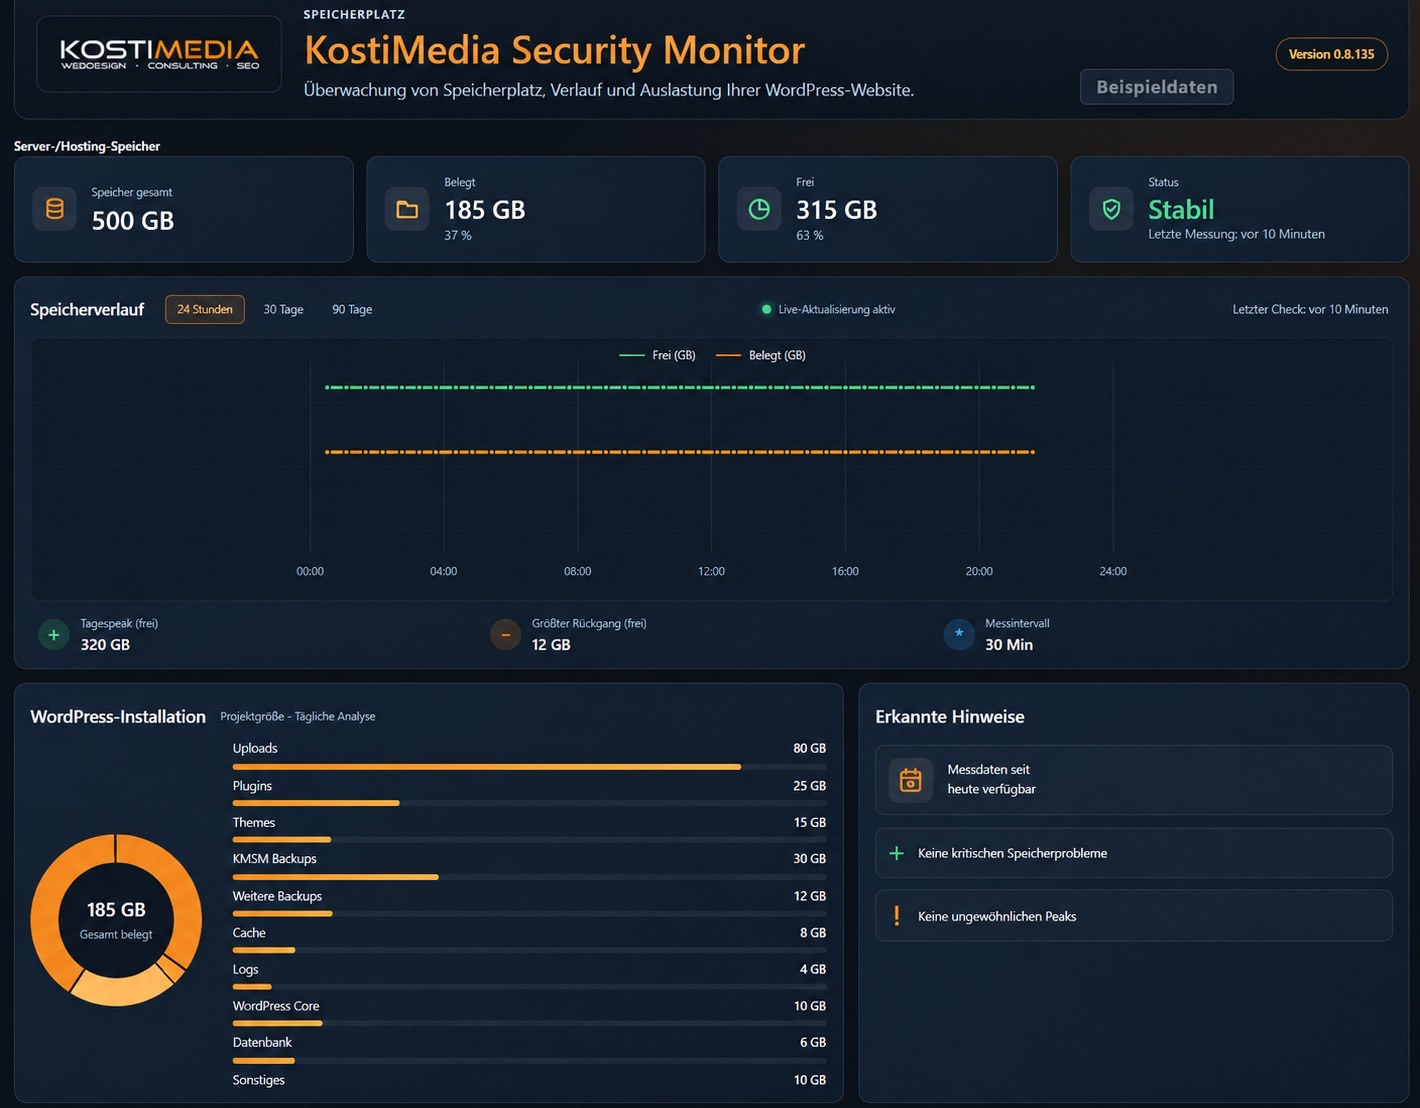Click the orange donut chart ring

point(47,920)
